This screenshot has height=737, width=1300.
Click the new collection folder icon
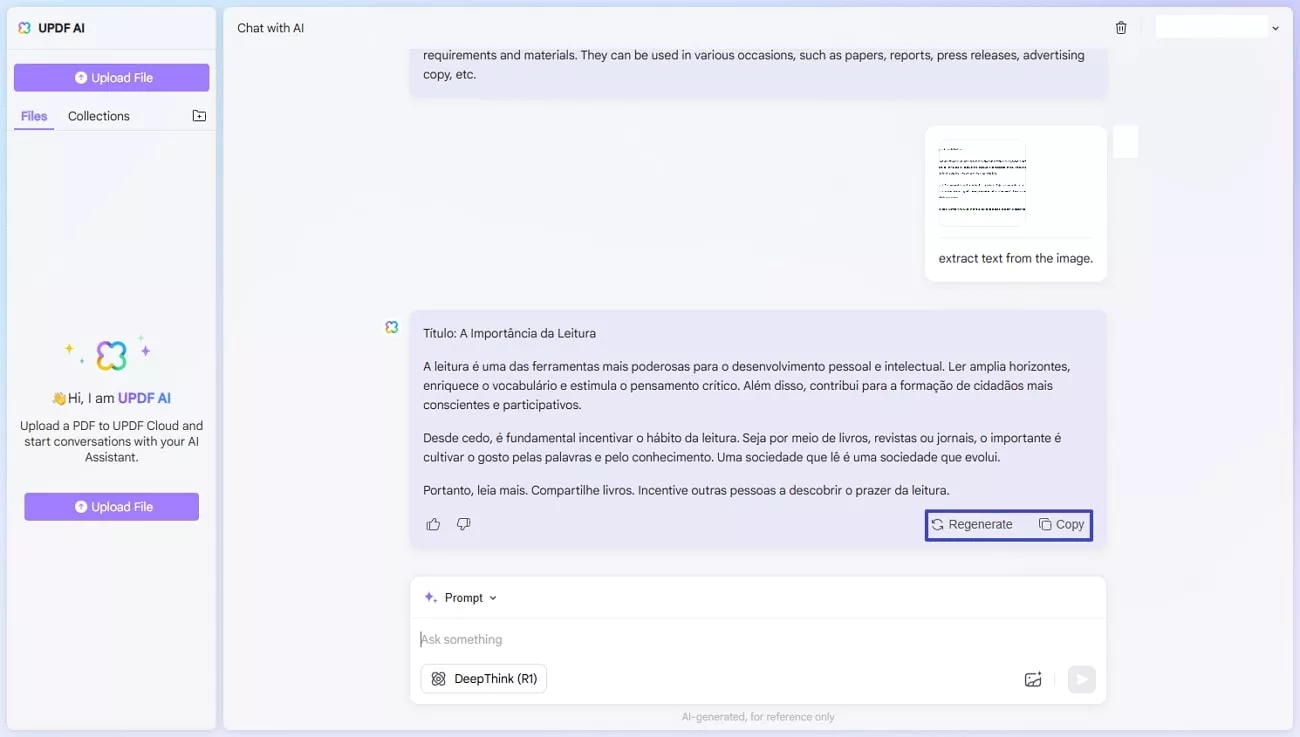pyautogui.click(x=199, y=116)
